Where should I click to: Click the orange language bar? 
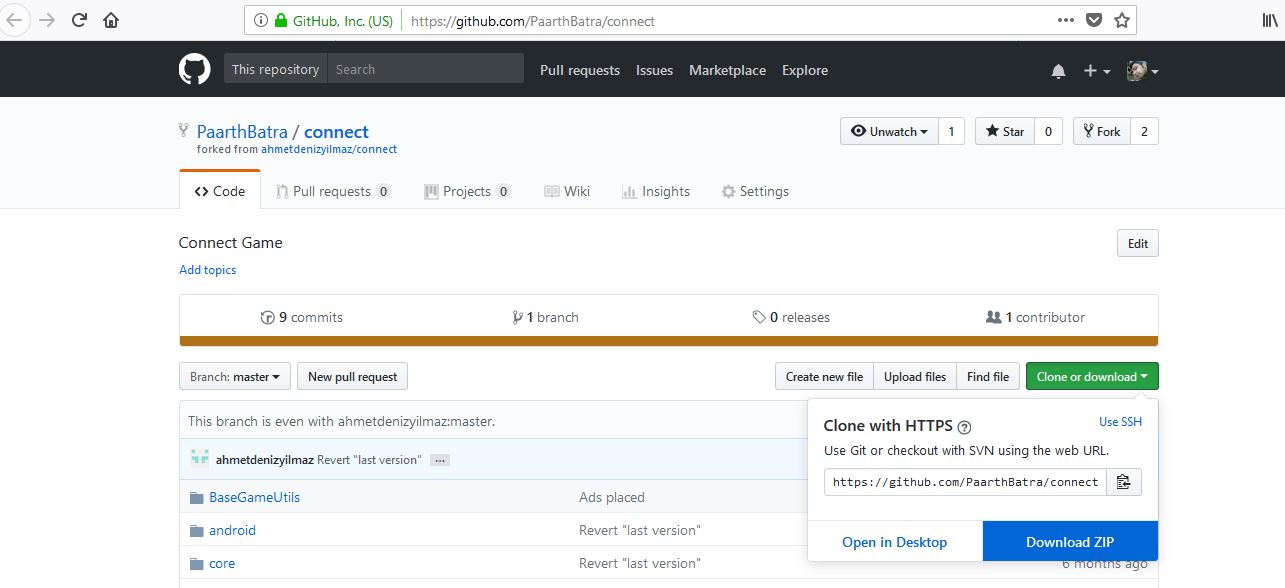pyautogui.click(x=668, y=341)
